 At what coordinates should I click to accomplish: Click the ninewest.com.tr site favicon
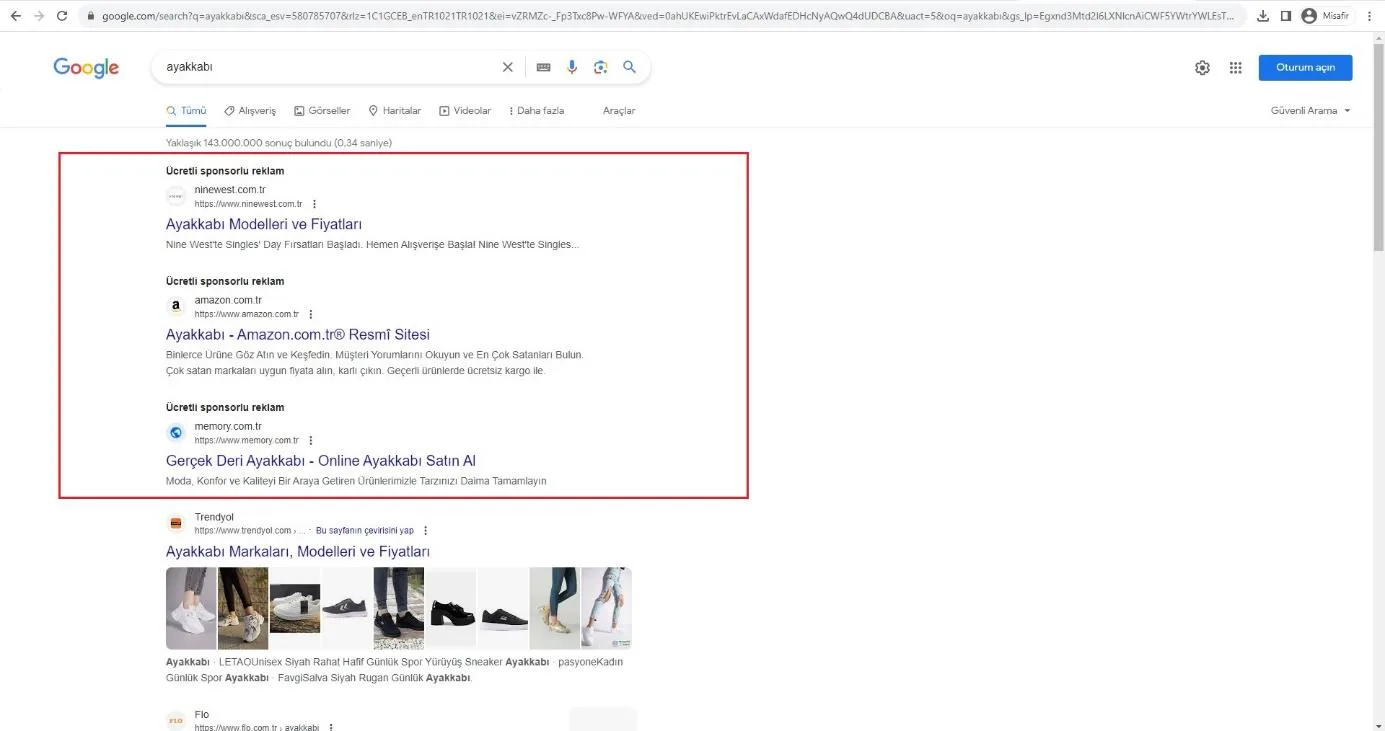[176, 196]
